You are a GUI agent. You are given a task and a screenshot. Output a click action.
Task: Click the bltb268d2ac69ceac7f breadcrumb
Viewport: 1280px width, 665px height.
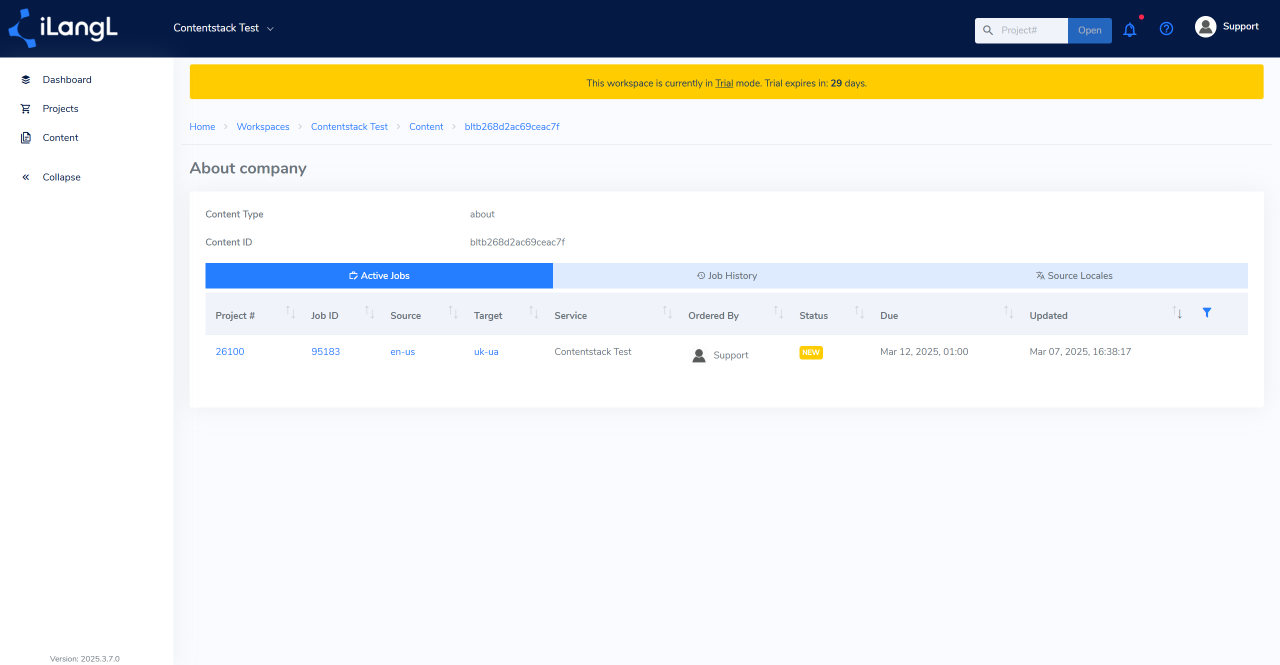(x=512, y=127)
